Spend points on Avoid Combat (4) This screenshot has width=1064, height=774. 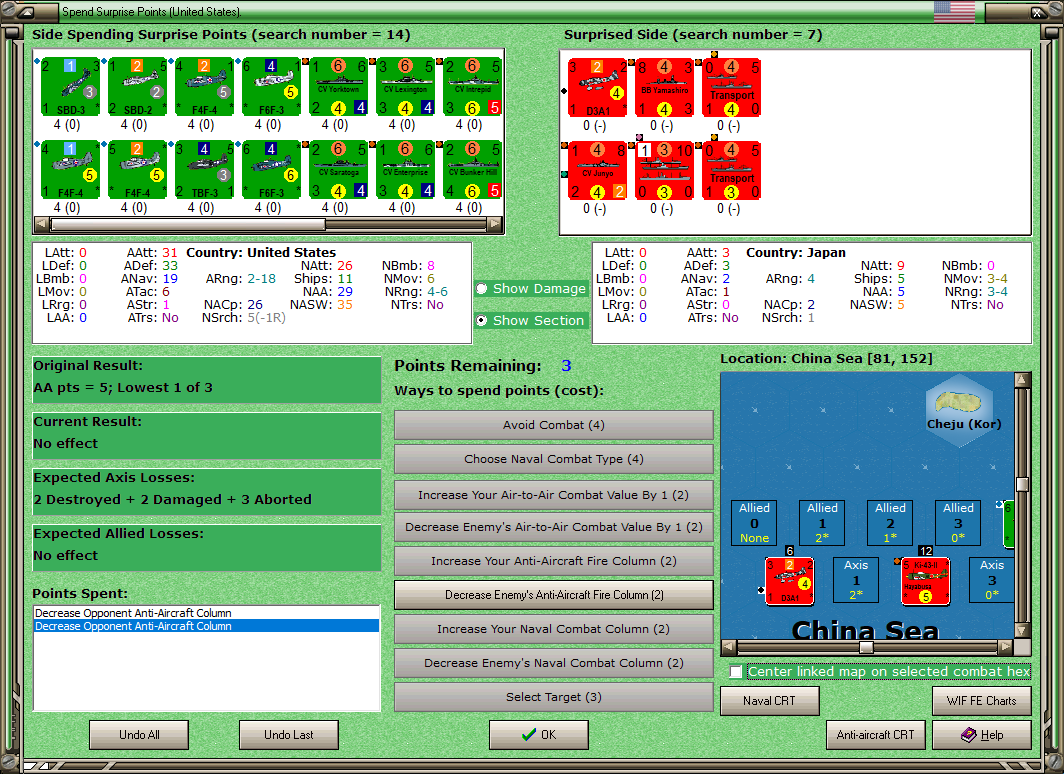click(x=554, y=425)
